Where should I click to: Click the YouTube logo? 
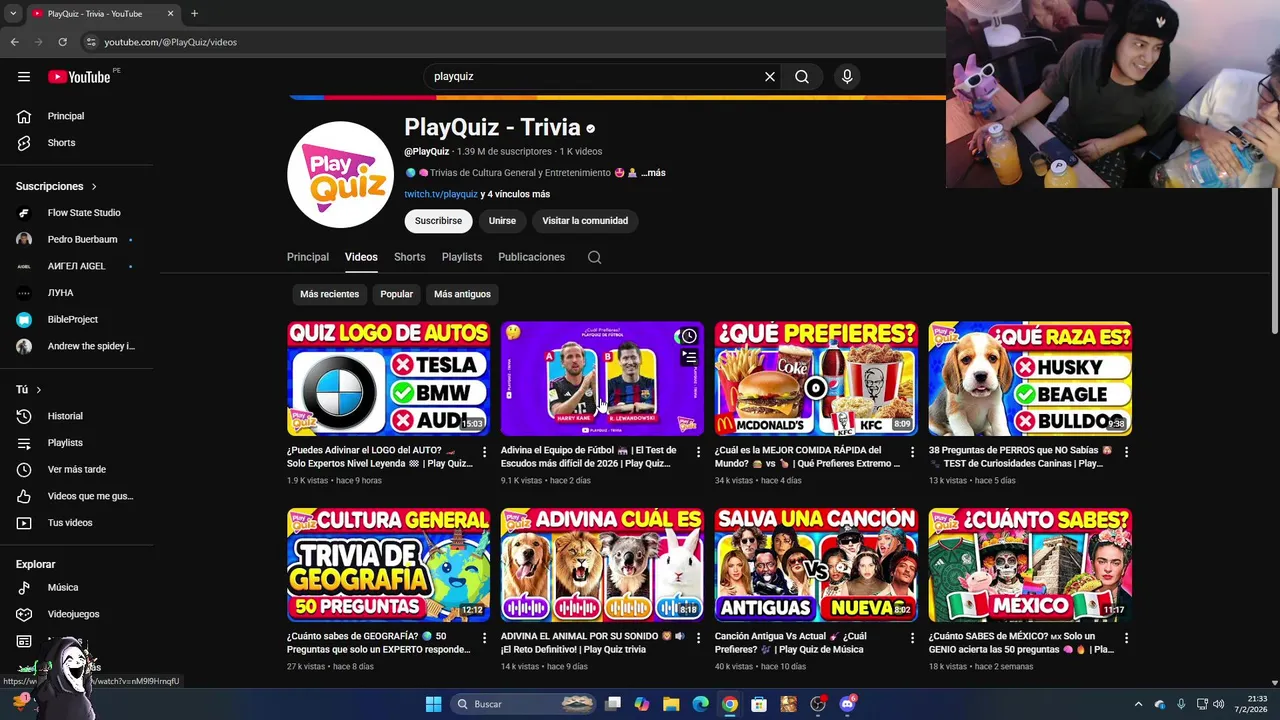(79, 77)
